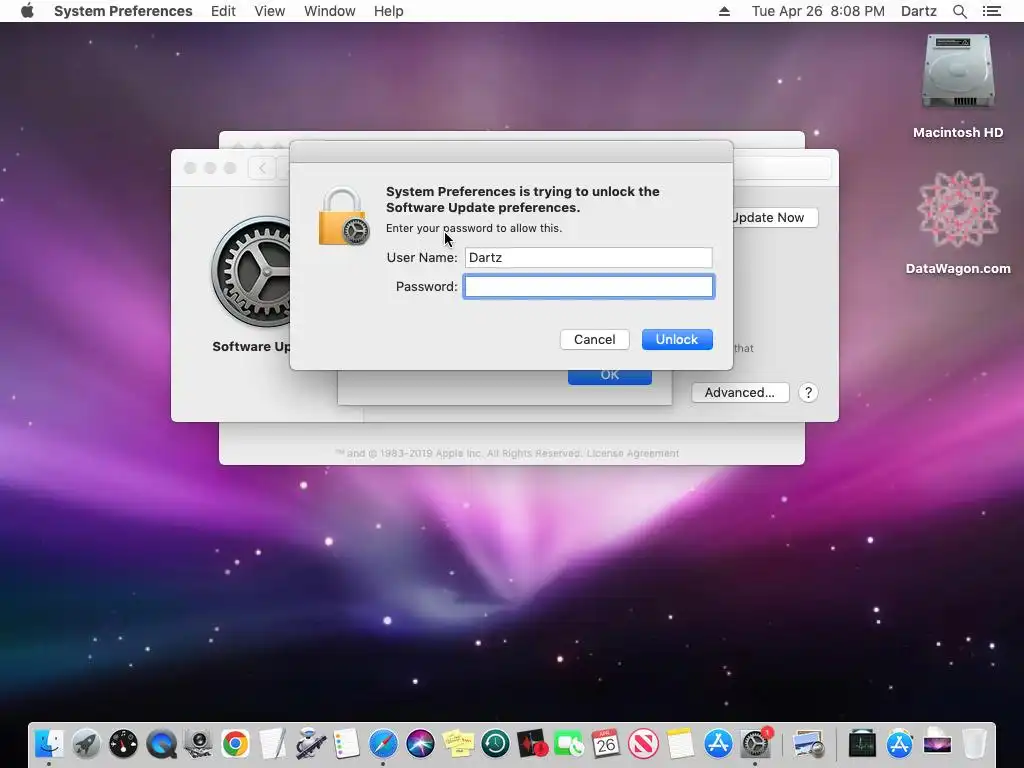The height and width of the screenshot is (768, 1024).
Task: Open the System Preferences application menu
Action: 123,11
